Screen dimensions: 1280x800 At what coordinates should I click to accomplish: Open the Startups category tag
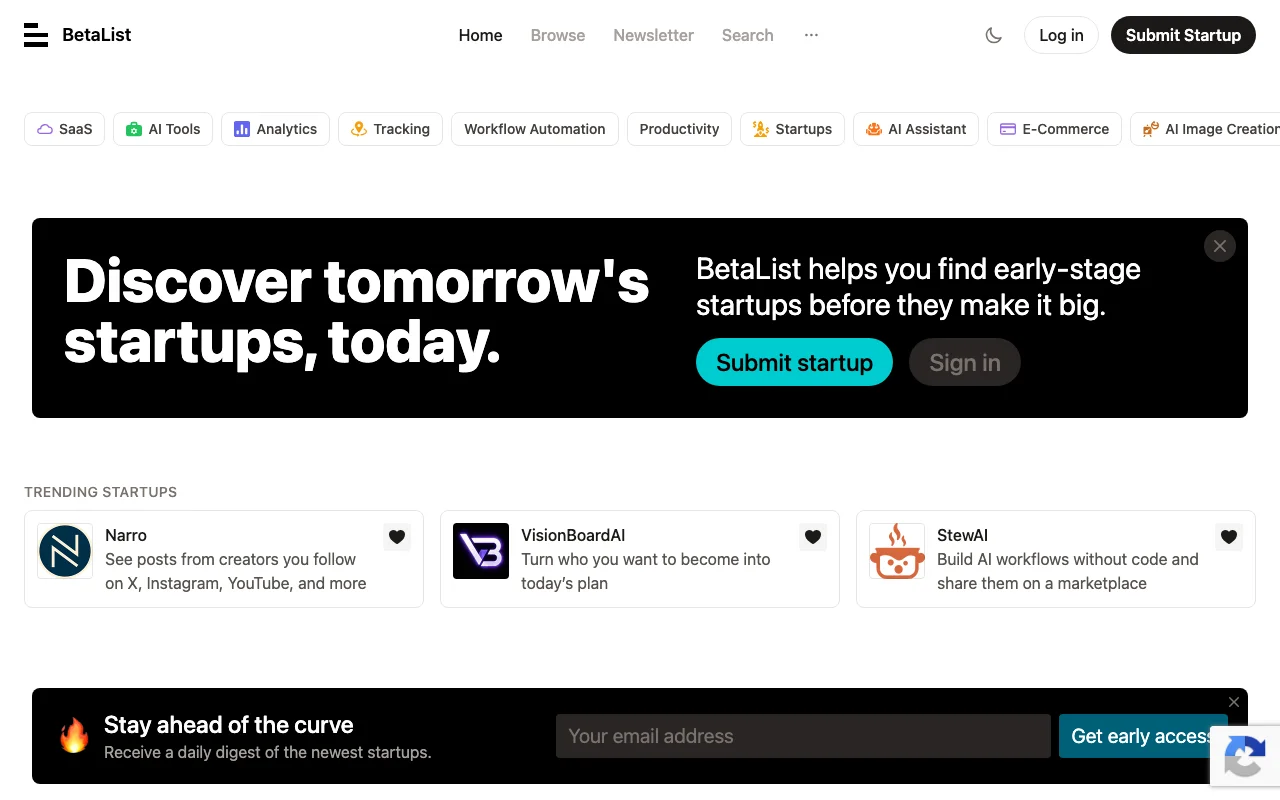coord(792,129)
